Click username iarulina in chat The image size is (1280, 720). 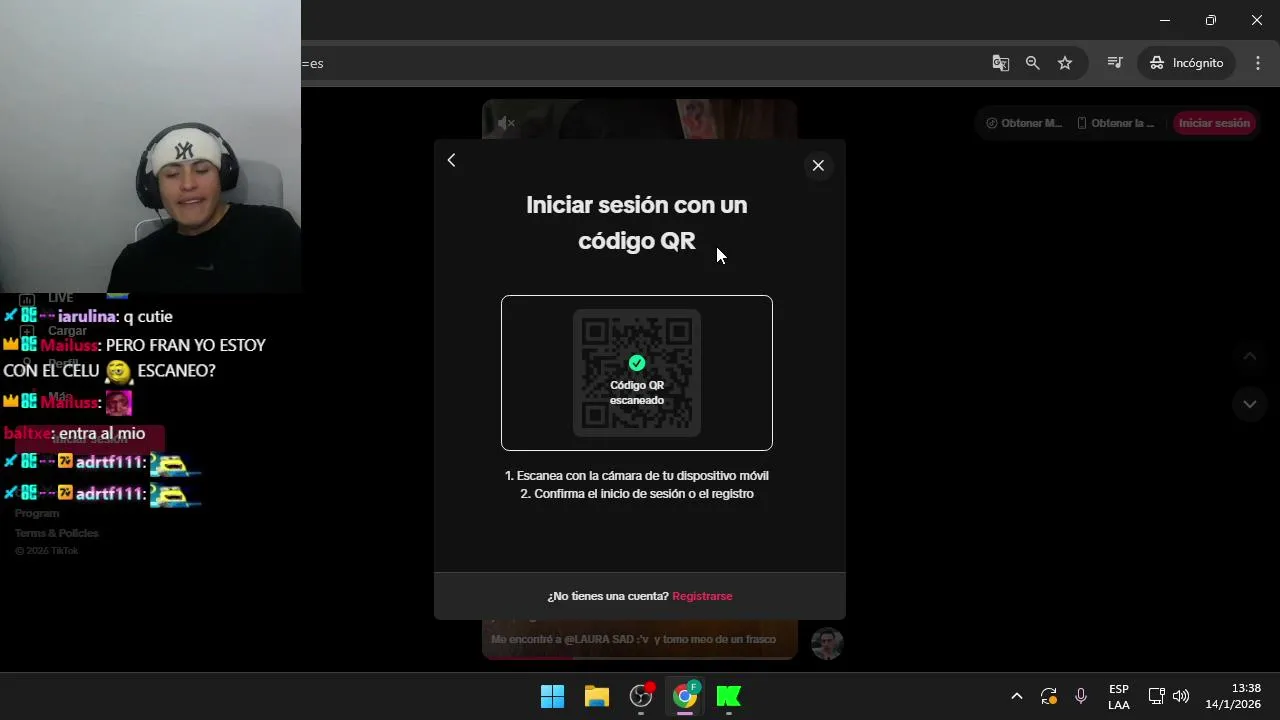pos(87,317)
